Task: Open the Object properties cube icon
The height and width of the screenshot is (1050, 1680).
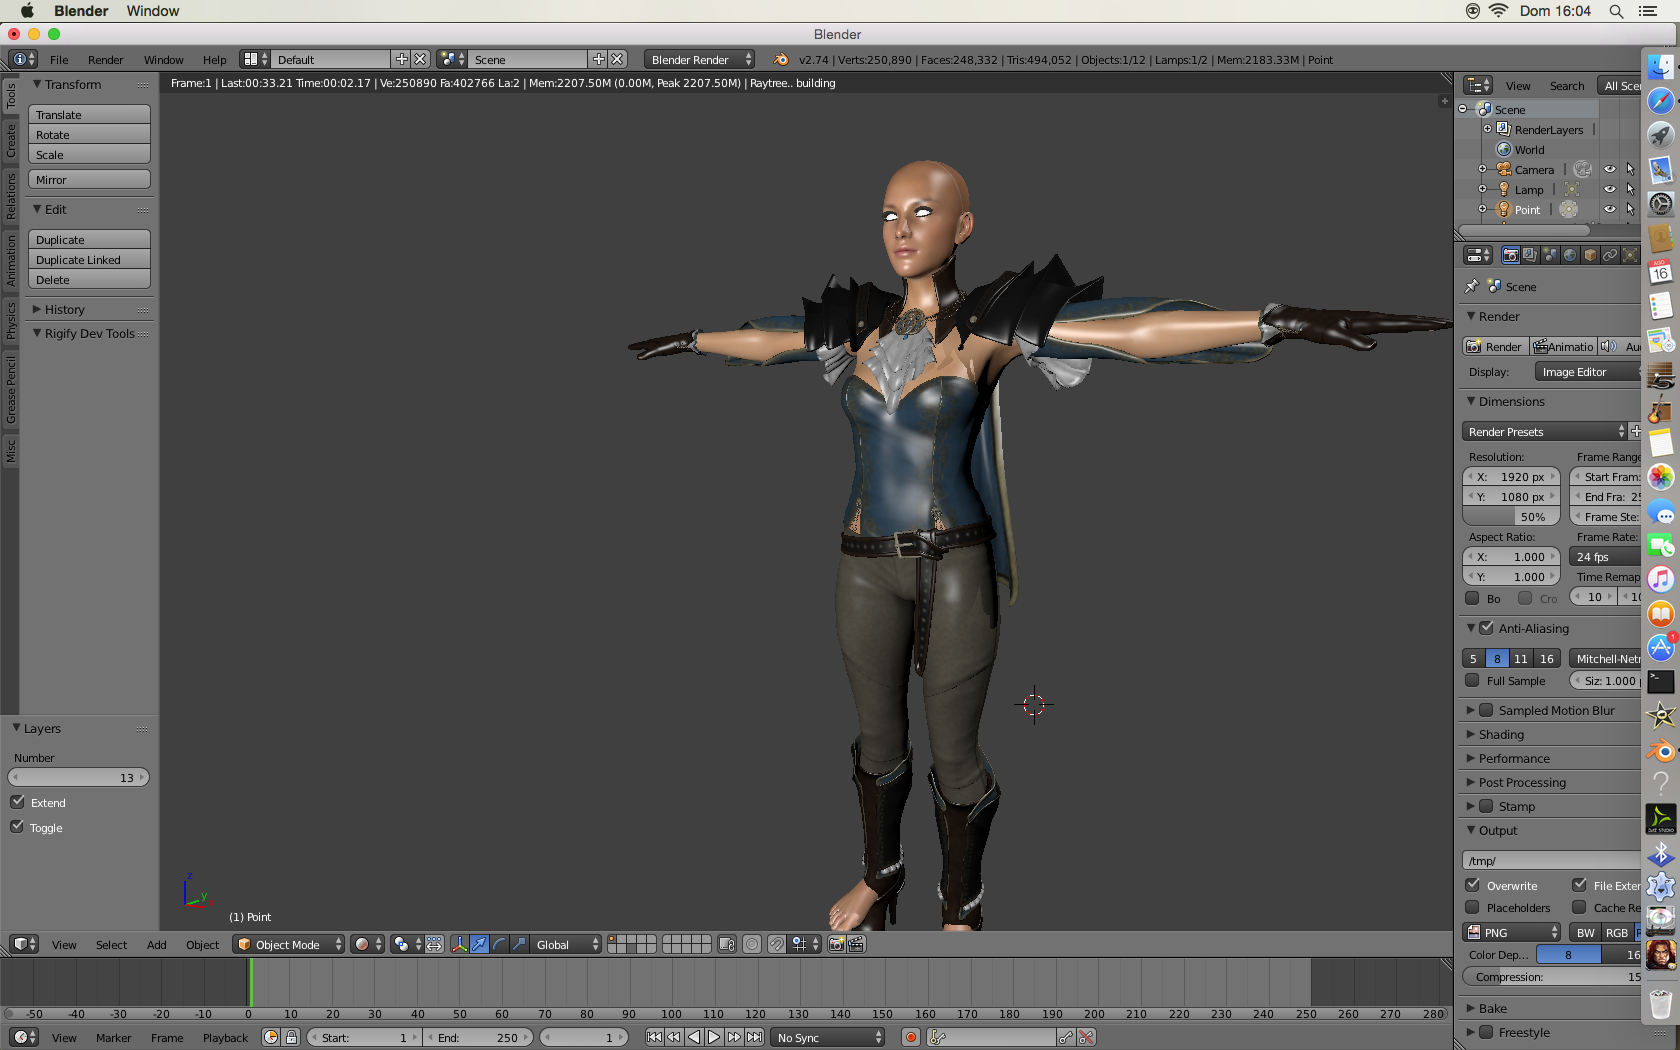Action: click(x=1590, y=256)
